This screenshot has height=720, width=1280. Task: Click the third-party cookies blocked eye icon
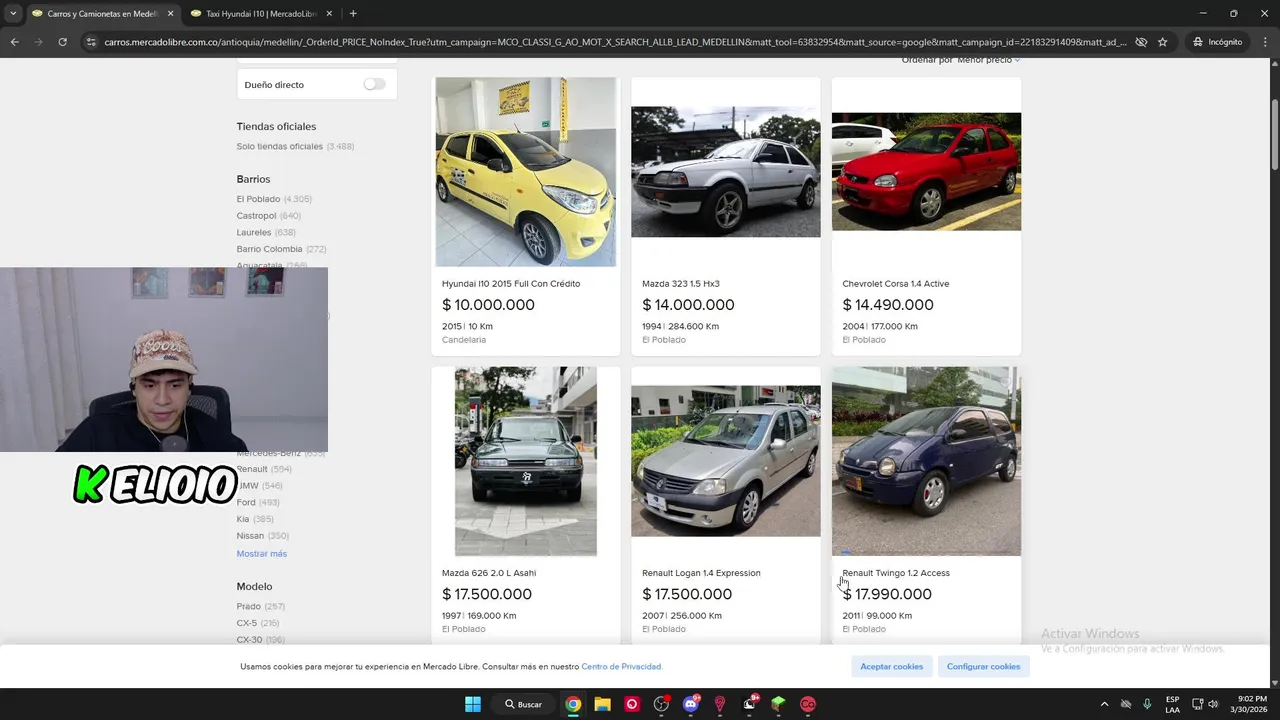pyautogui.click(x=1141, y=42)
